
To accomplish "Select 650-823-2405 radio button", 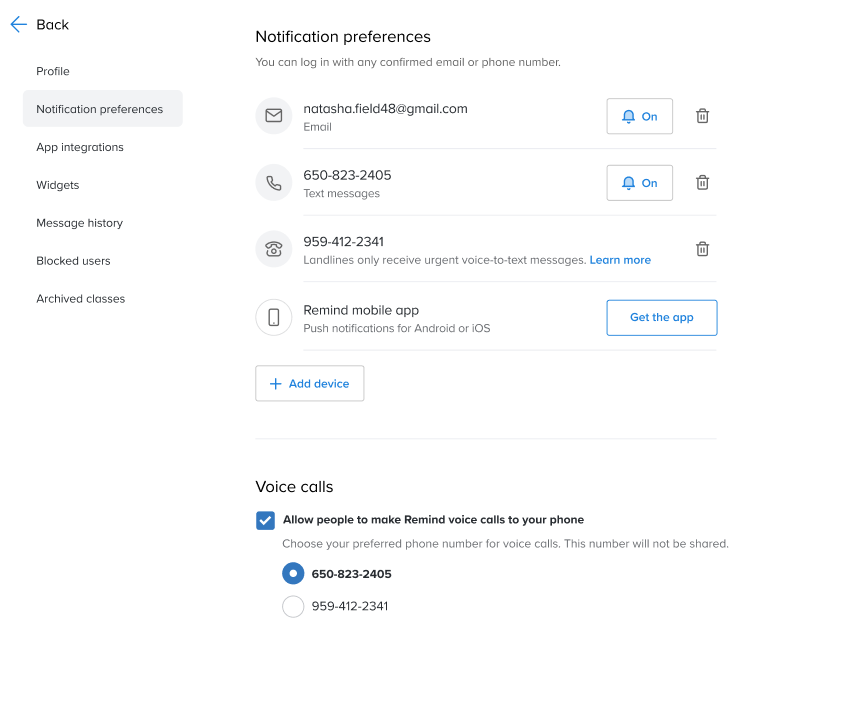I will click(x=293, y=574).
